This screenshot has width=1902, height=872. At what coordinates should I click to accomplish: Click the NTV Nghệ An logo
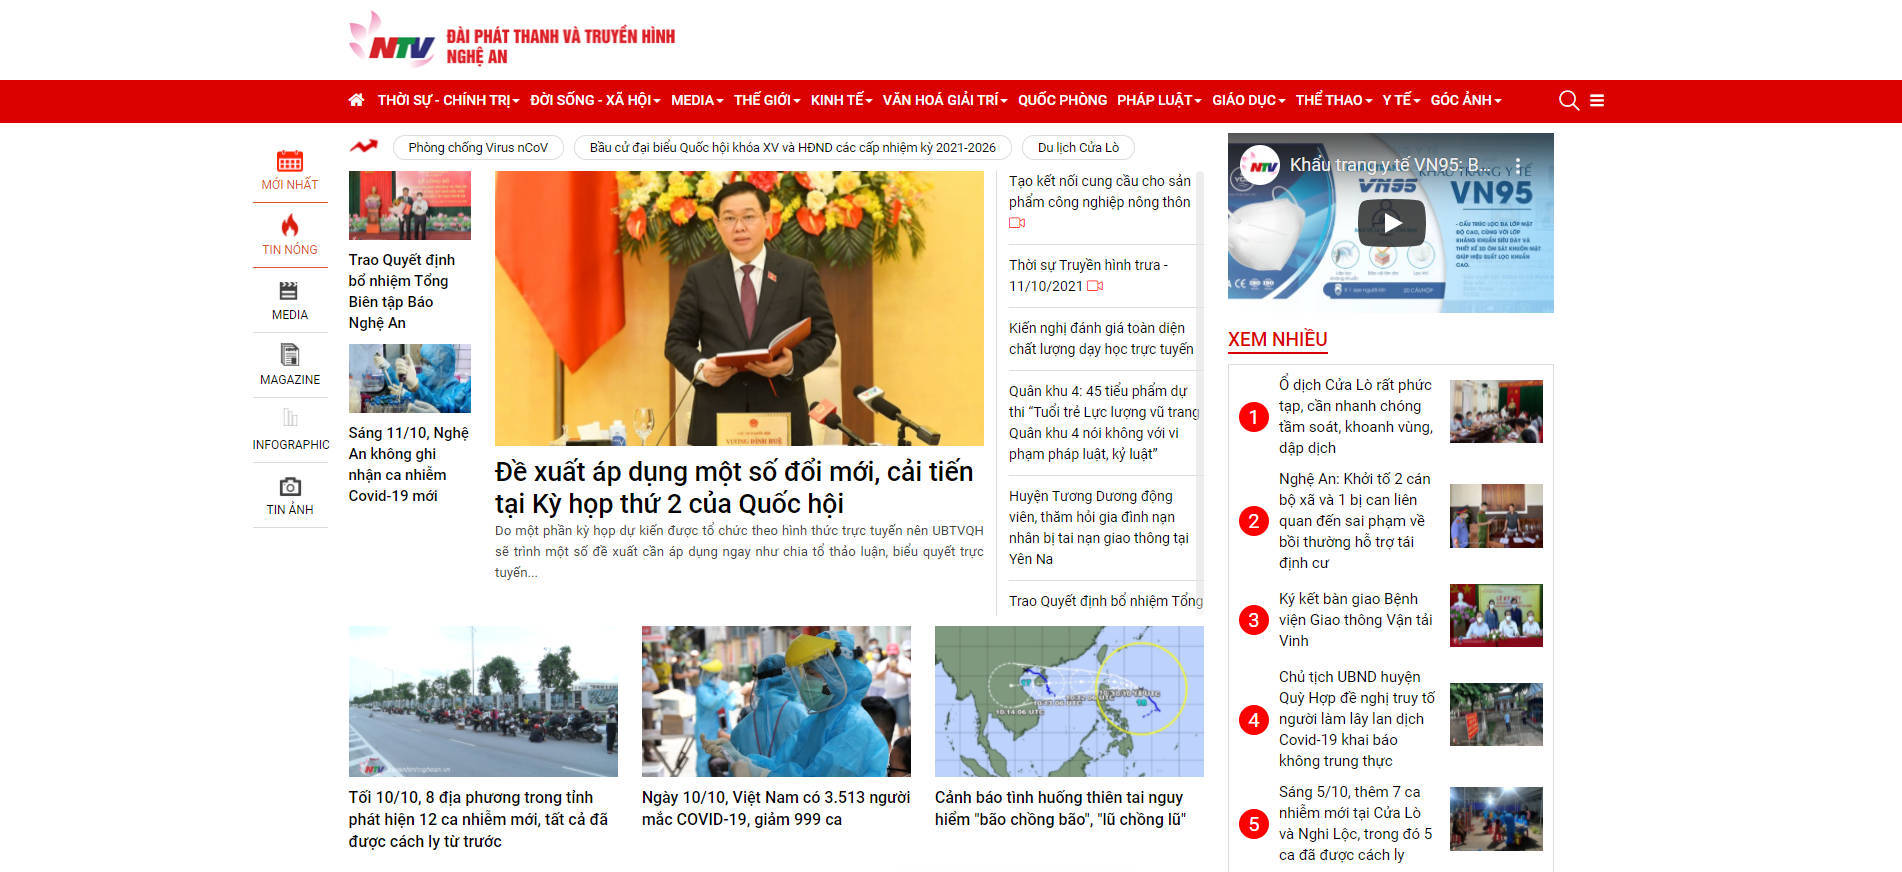[x=392, y=41]
